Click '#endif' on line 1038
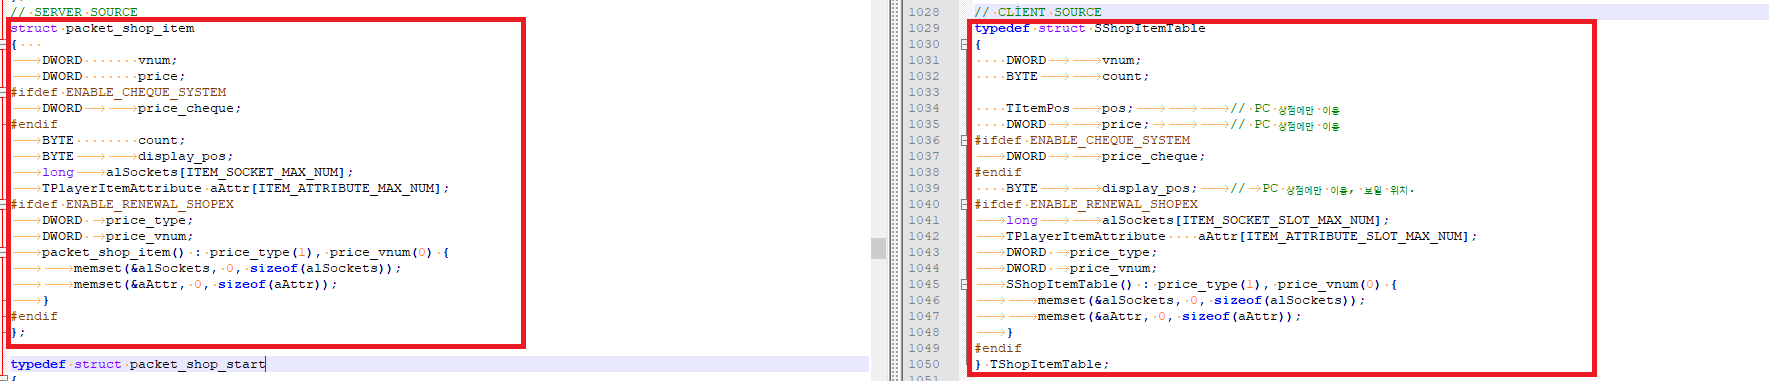1769x381 pixels. pyautogui.click(x=999, y=172)
